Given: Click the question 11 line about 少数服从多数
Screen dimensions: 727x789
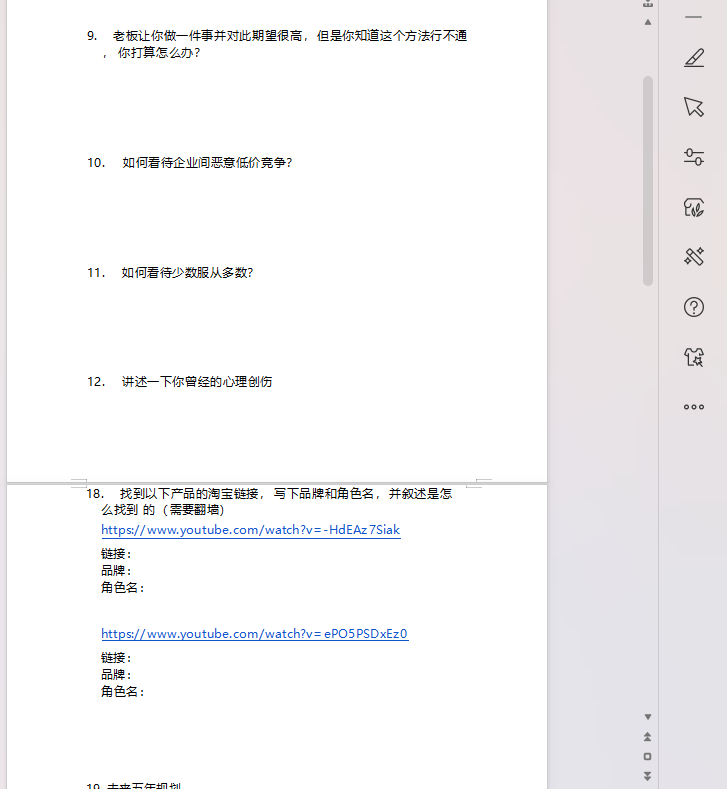Looking at the screenshot, I should [x=187, y=272].
